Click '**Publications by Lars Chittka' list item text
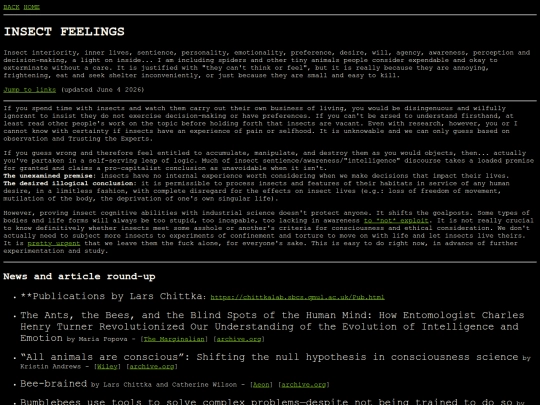The width and height of the screenshot is (540, 405). (113, 296)
